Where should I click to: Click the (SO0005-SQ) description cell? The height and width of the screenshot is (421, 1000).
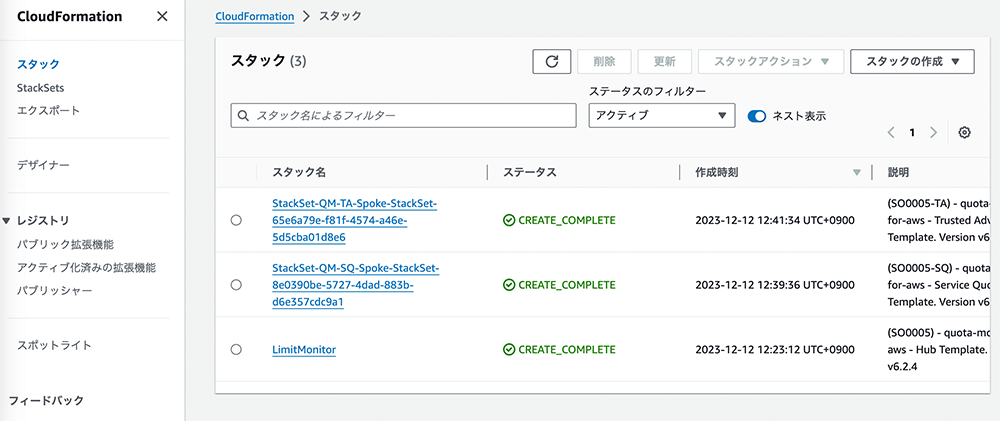[x=938, y=285]
